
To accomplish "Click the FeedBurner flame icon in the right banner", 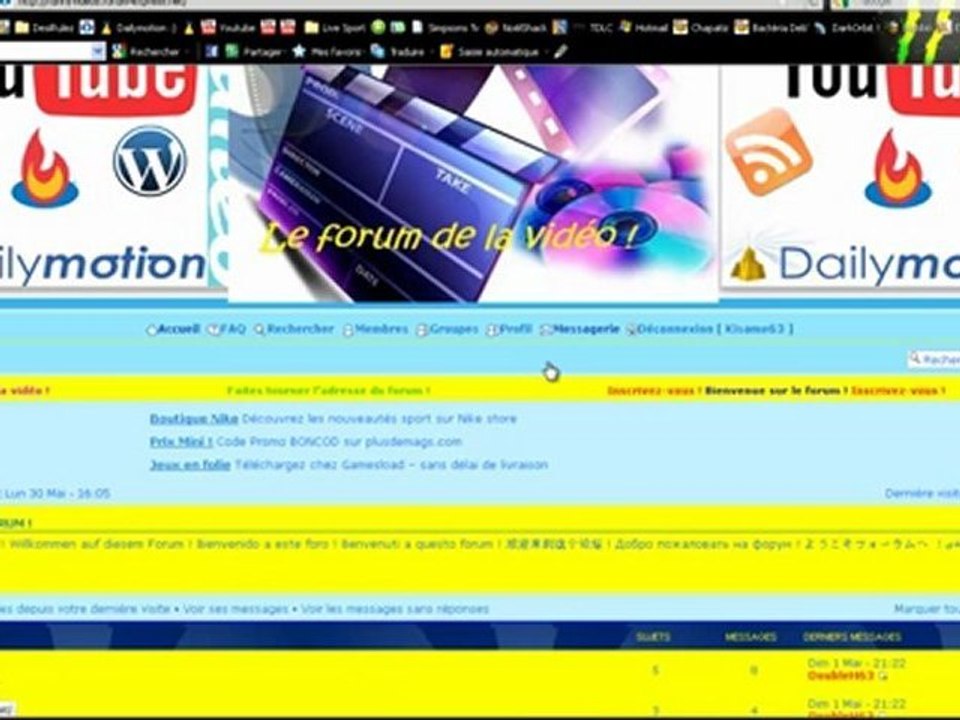I will (x=897, y=170).
